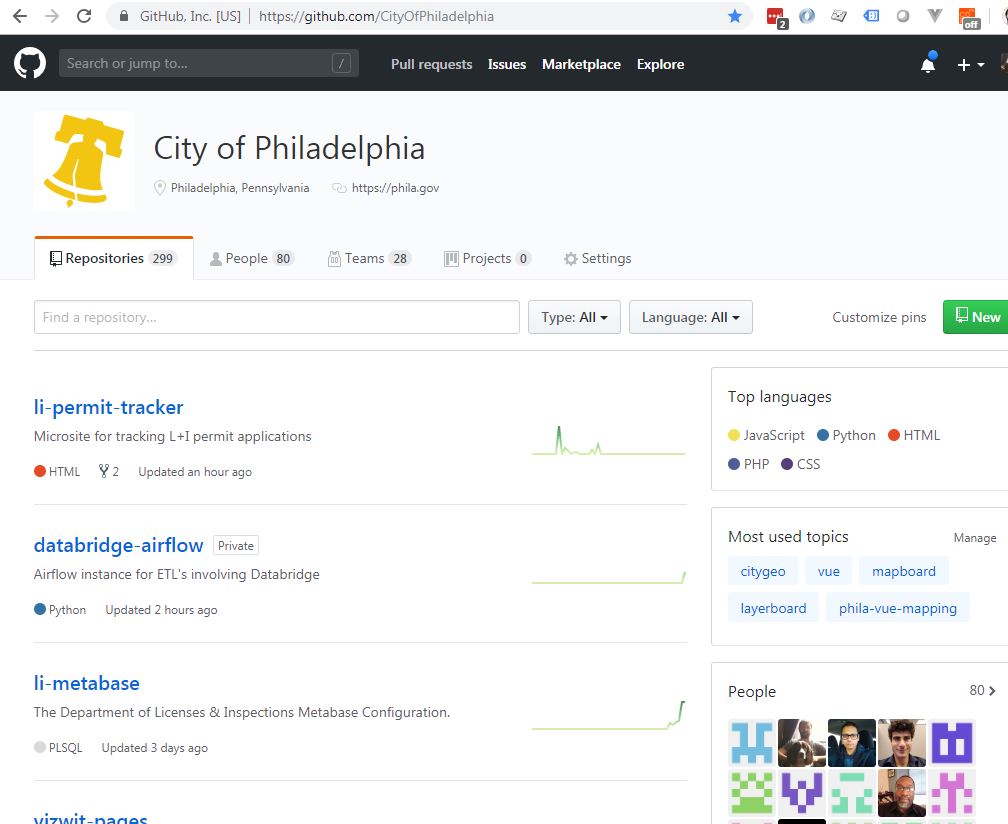Click the blue circular extension icon
The width and height of the screenshot is (1008, 824).
click(807, 16)
